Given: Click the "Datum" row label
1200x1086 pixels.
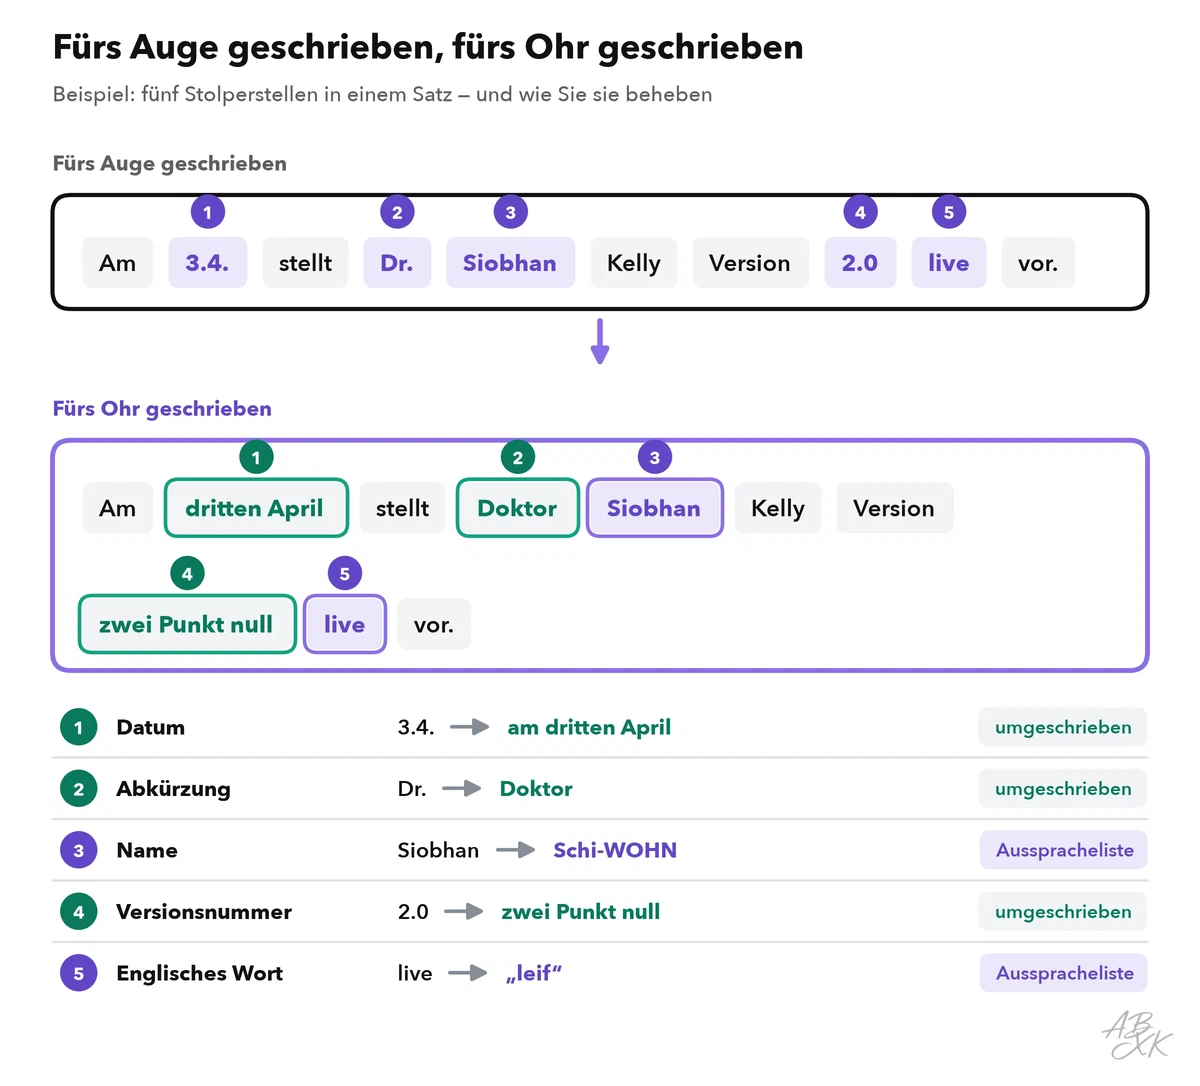Looking at the screenshot, I should (x=151, y=727).
